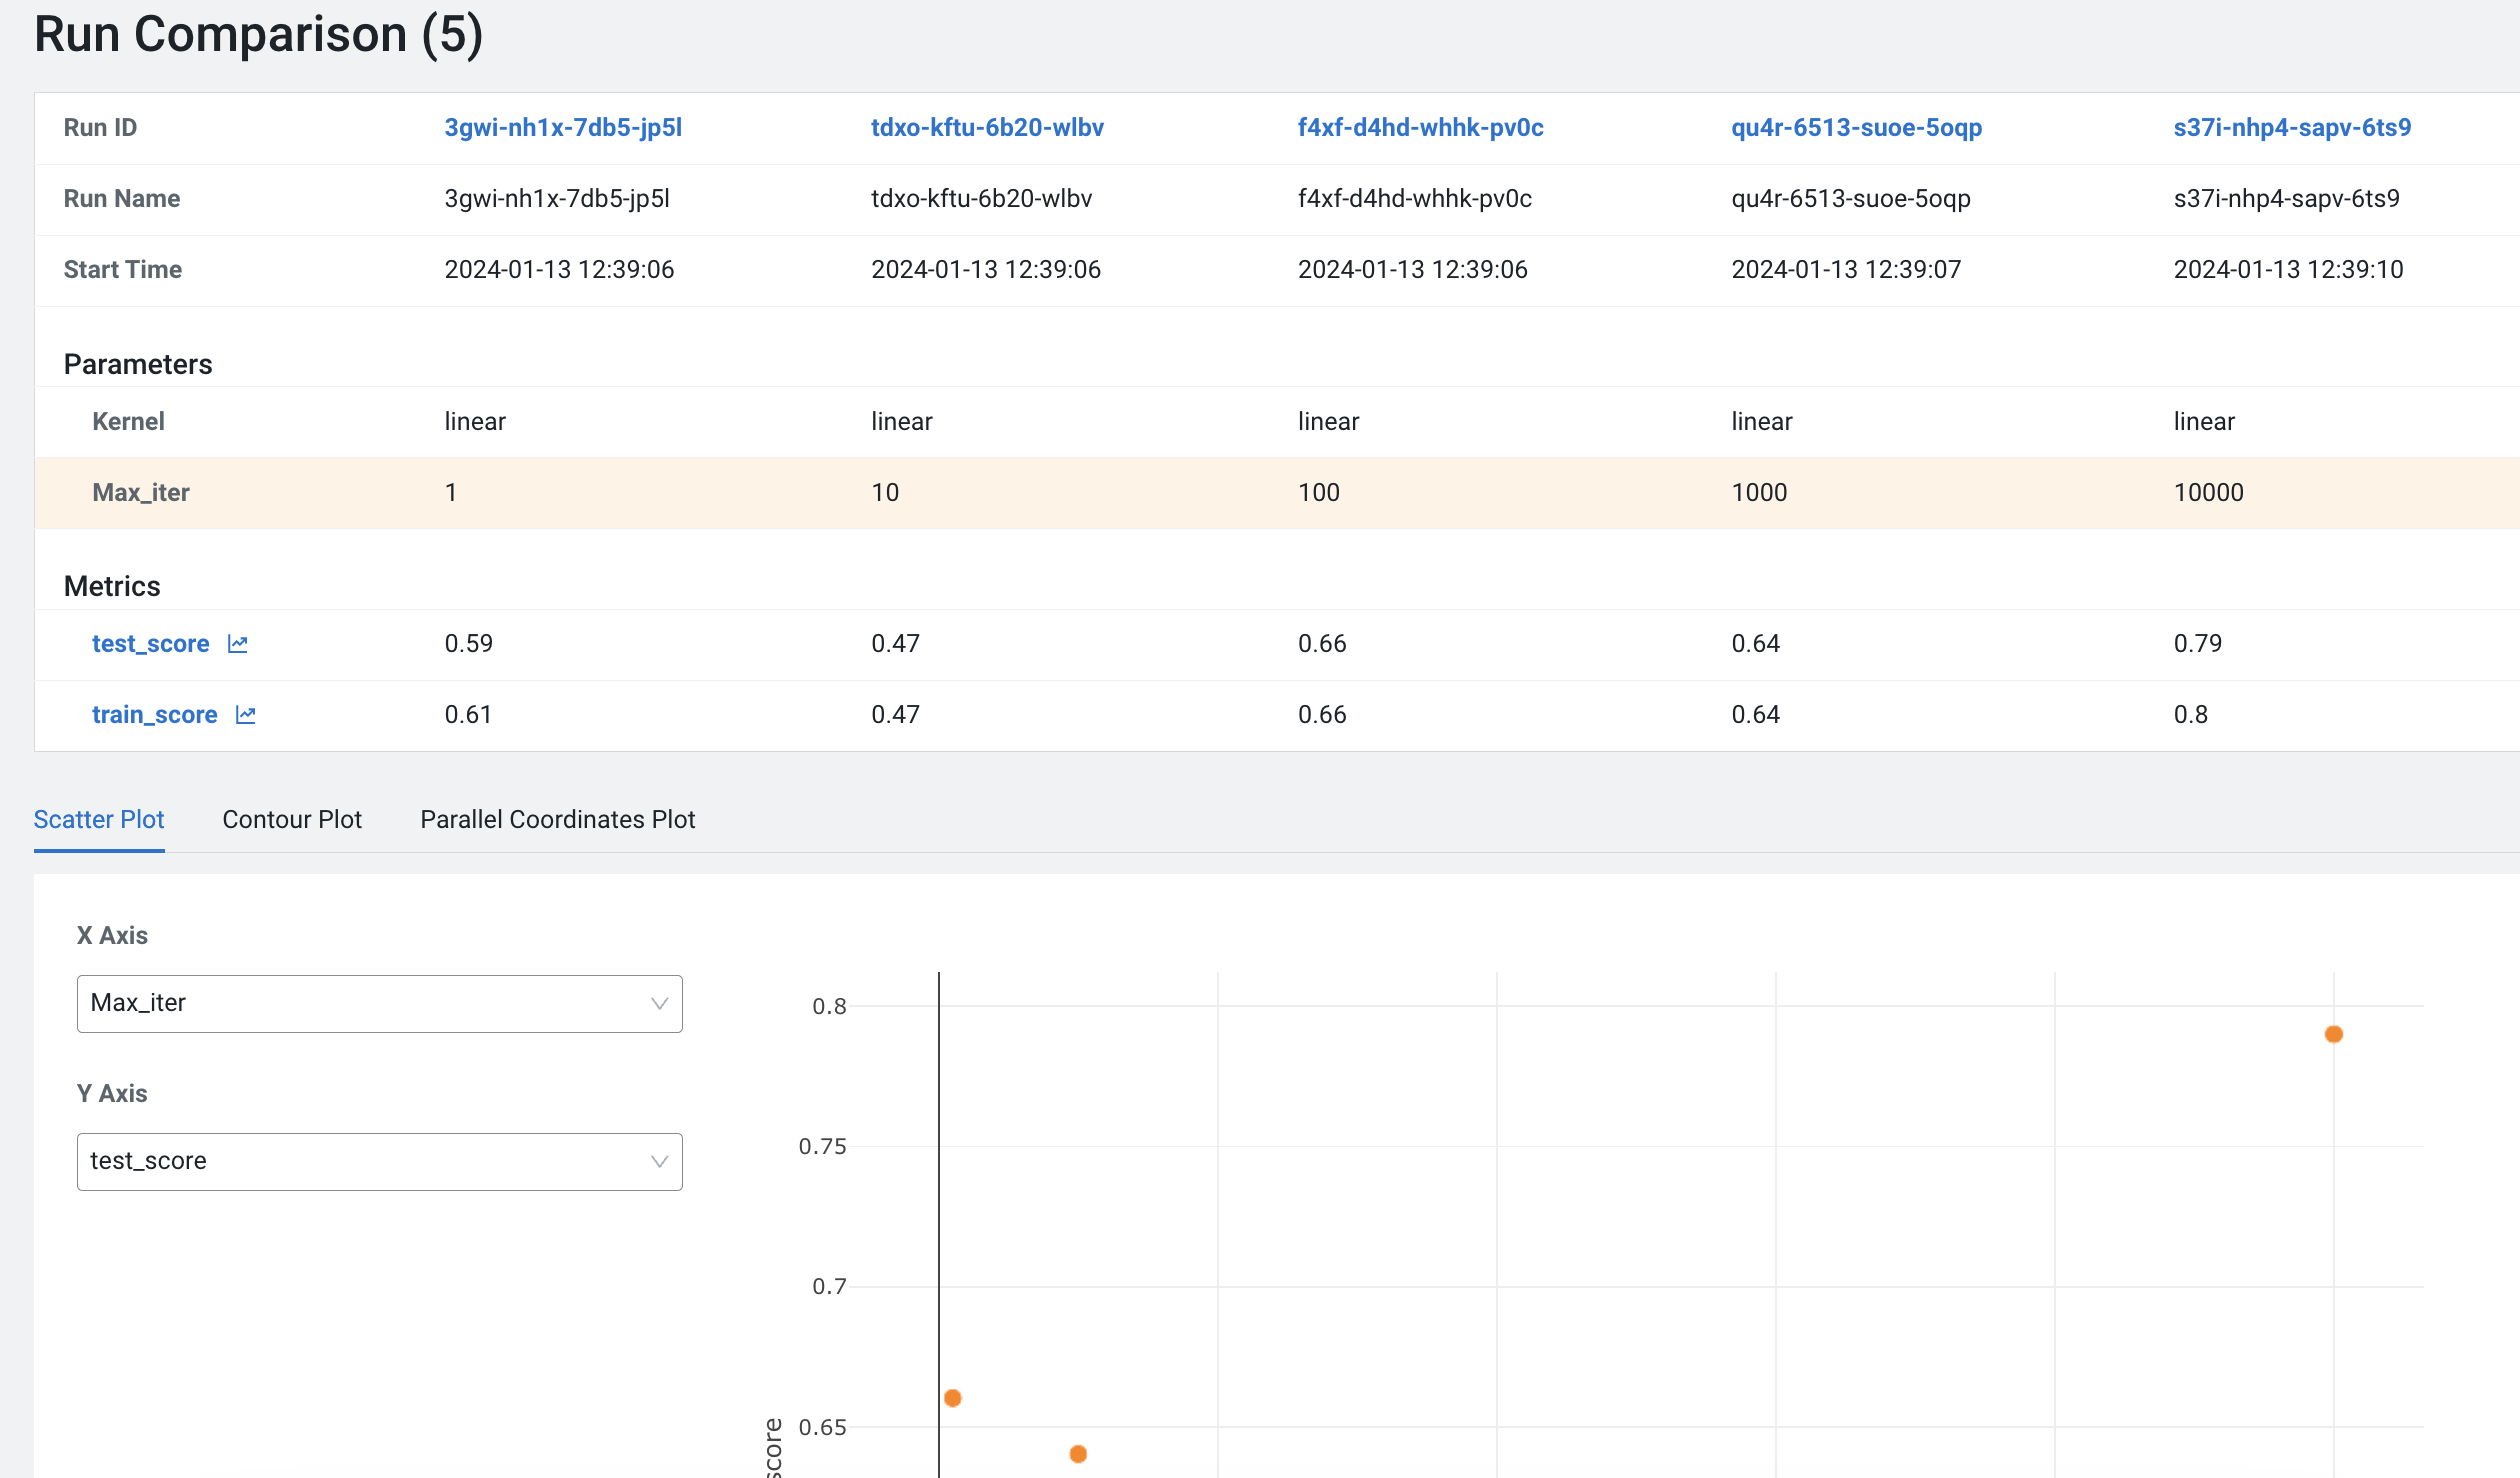This screenshot has width=2520, height=1478.
Task: Open the X Axis Max_iter dropdown
Action: pos(379,1003)
